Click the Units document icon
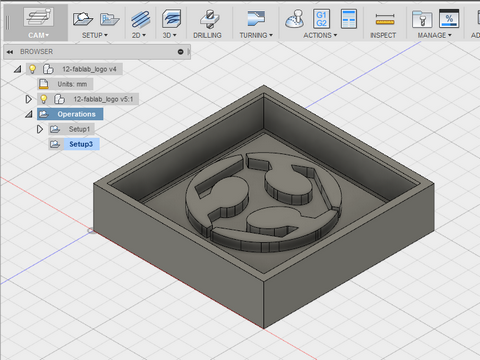The height and width of the screenshot is (360, 480). pos(44,84)
